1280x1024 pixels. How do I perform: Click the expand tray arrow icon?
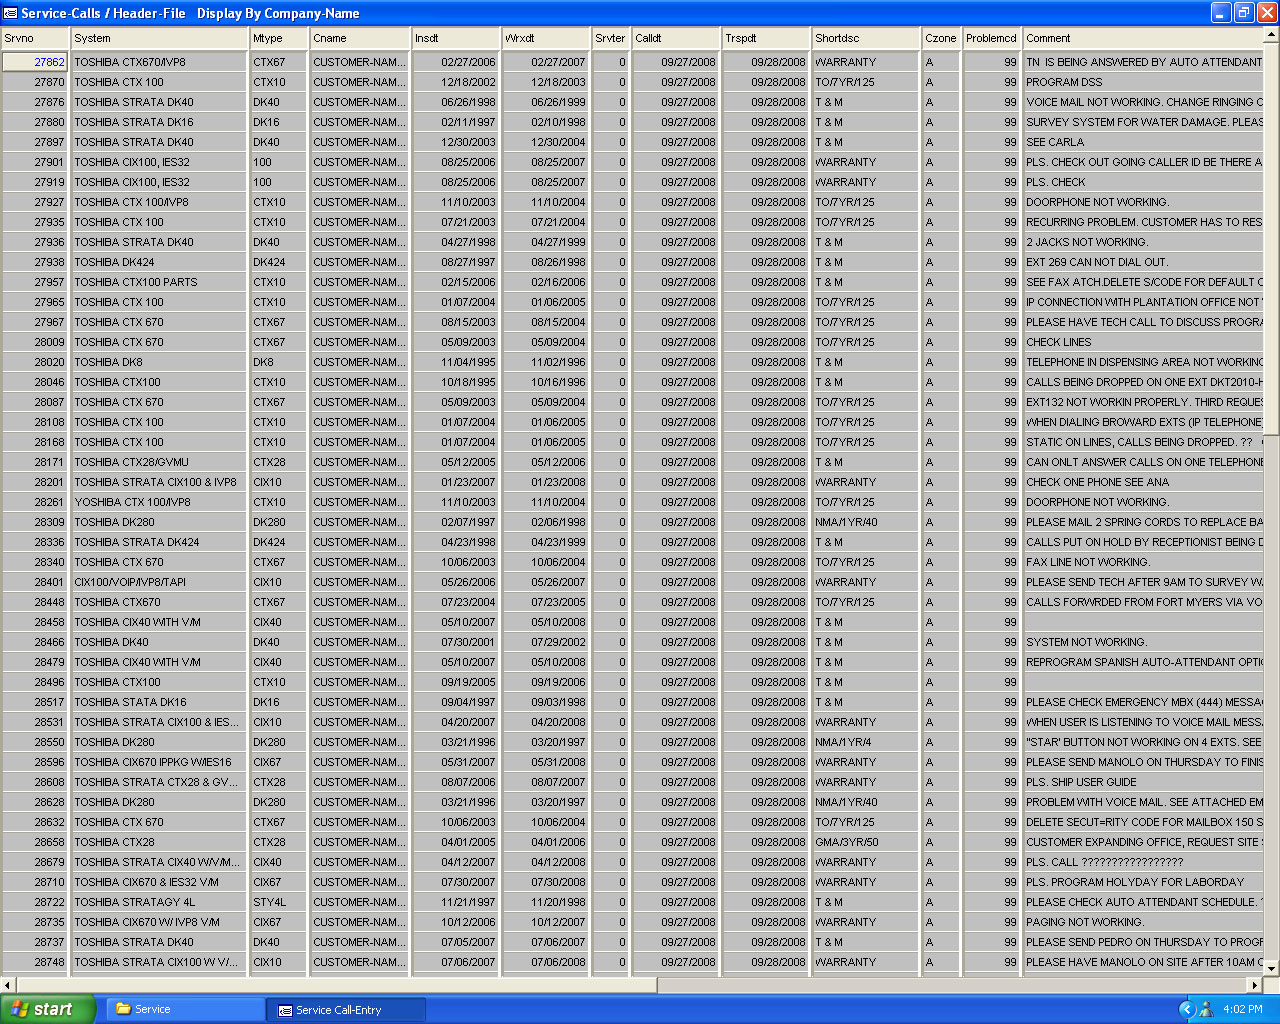[1187, 1009]
